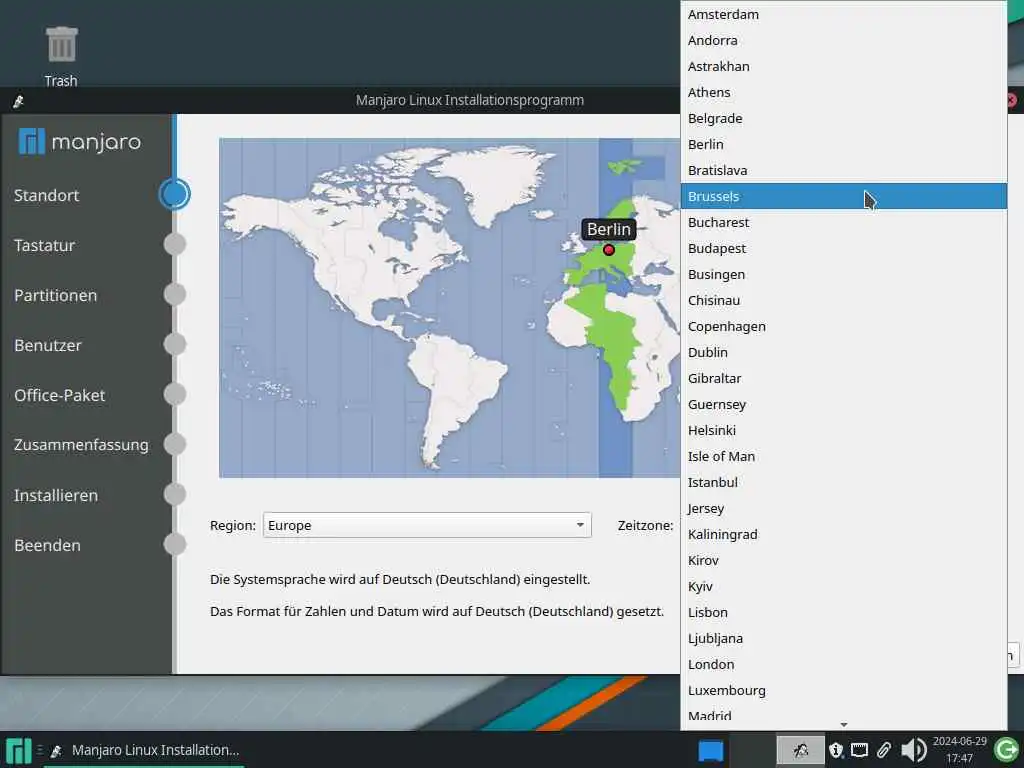Select Kyiv timezone entry
Image resolution: width=1024 pixels, height=768 pixels.
(x=844, y=586)
